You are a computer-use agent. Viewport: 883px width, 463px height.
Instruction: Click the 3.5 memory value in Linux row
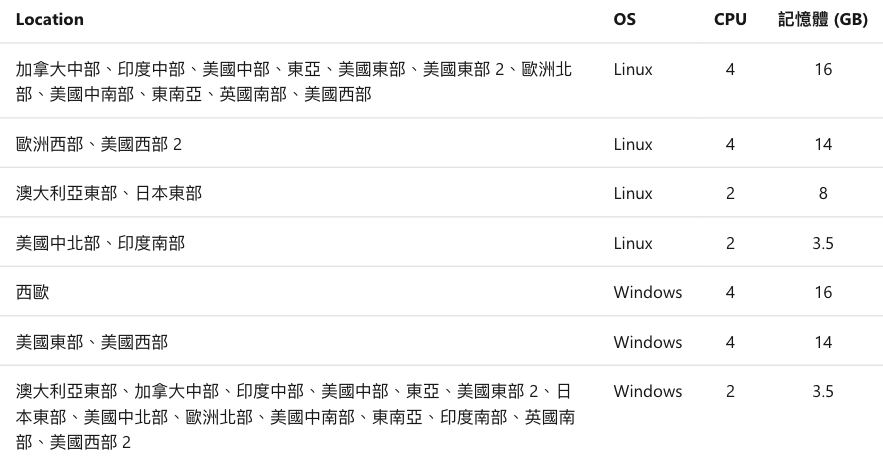click(823, 243)
